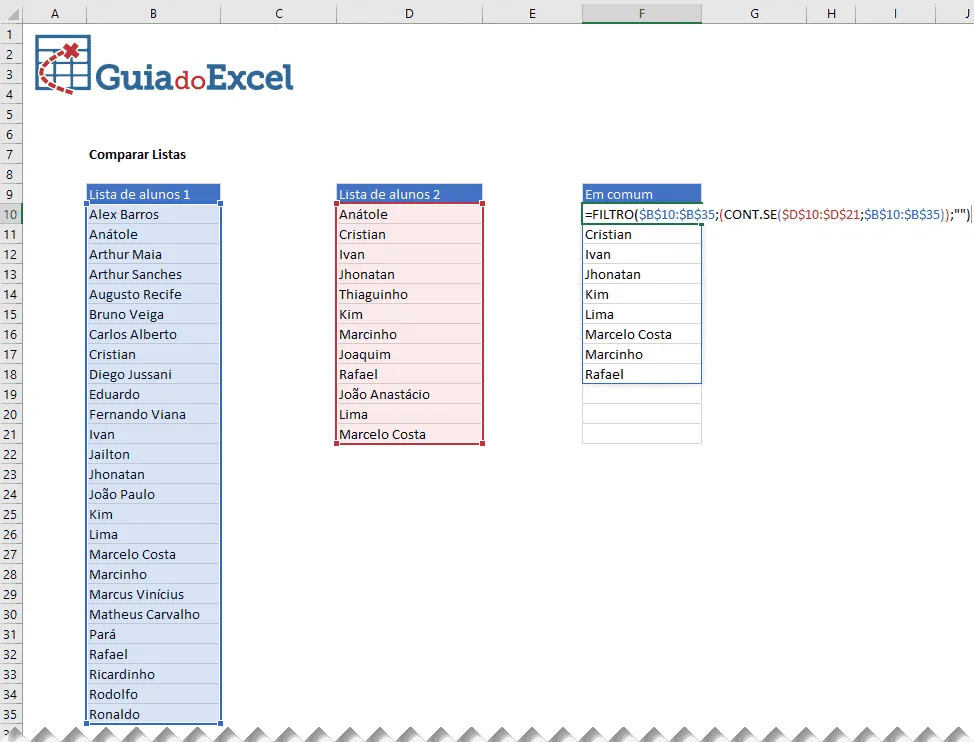The image size is (974, 742).
Task: Select 'Cristian' in Em comum column
Action: (642, 235)
